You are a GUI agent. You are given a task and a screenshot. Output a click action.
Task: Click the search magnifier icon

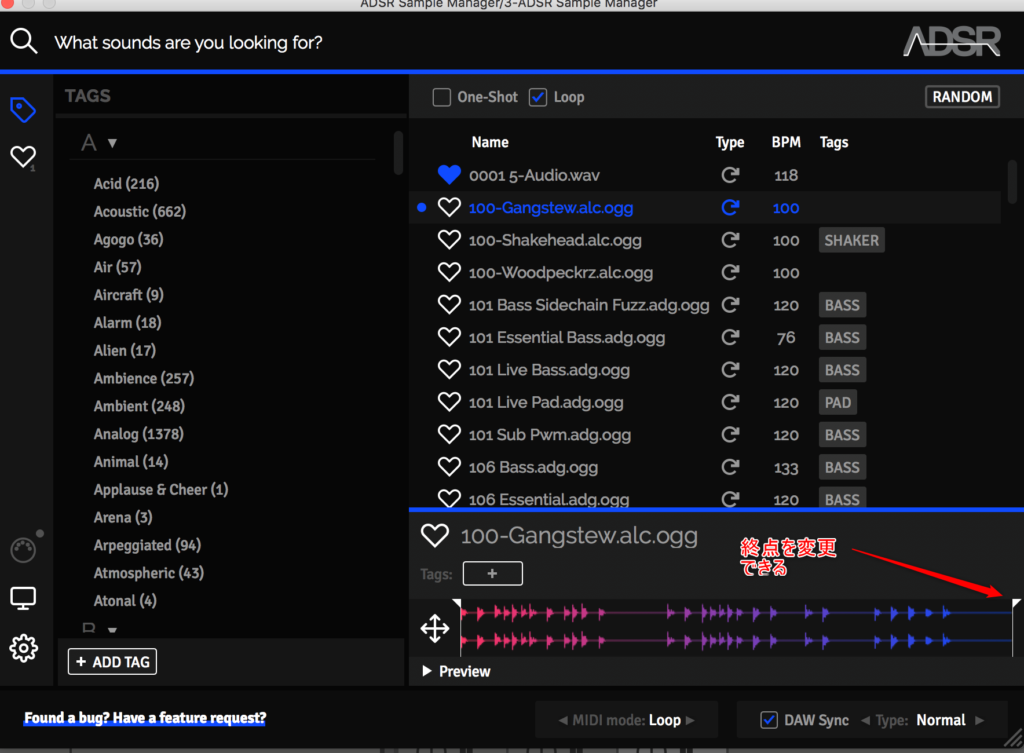pos(24,41)
